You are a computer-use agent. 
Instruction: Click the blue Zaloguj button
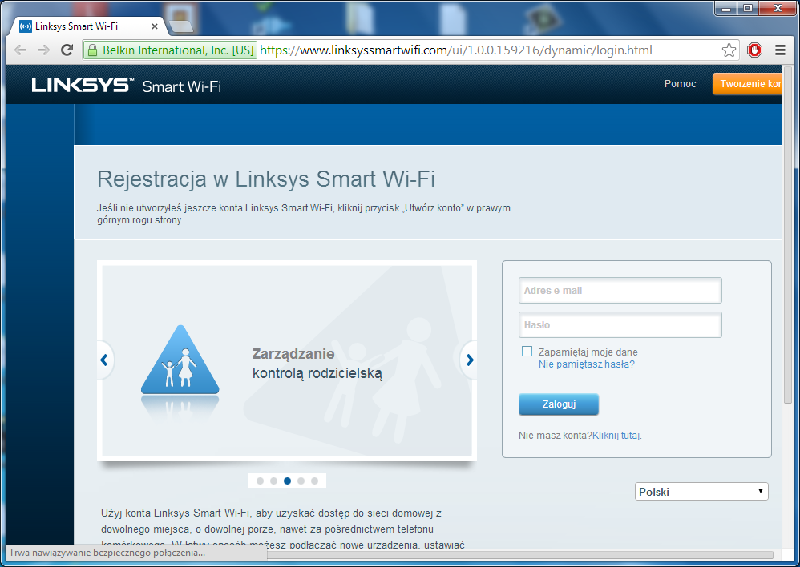click(x=559, y=404)
